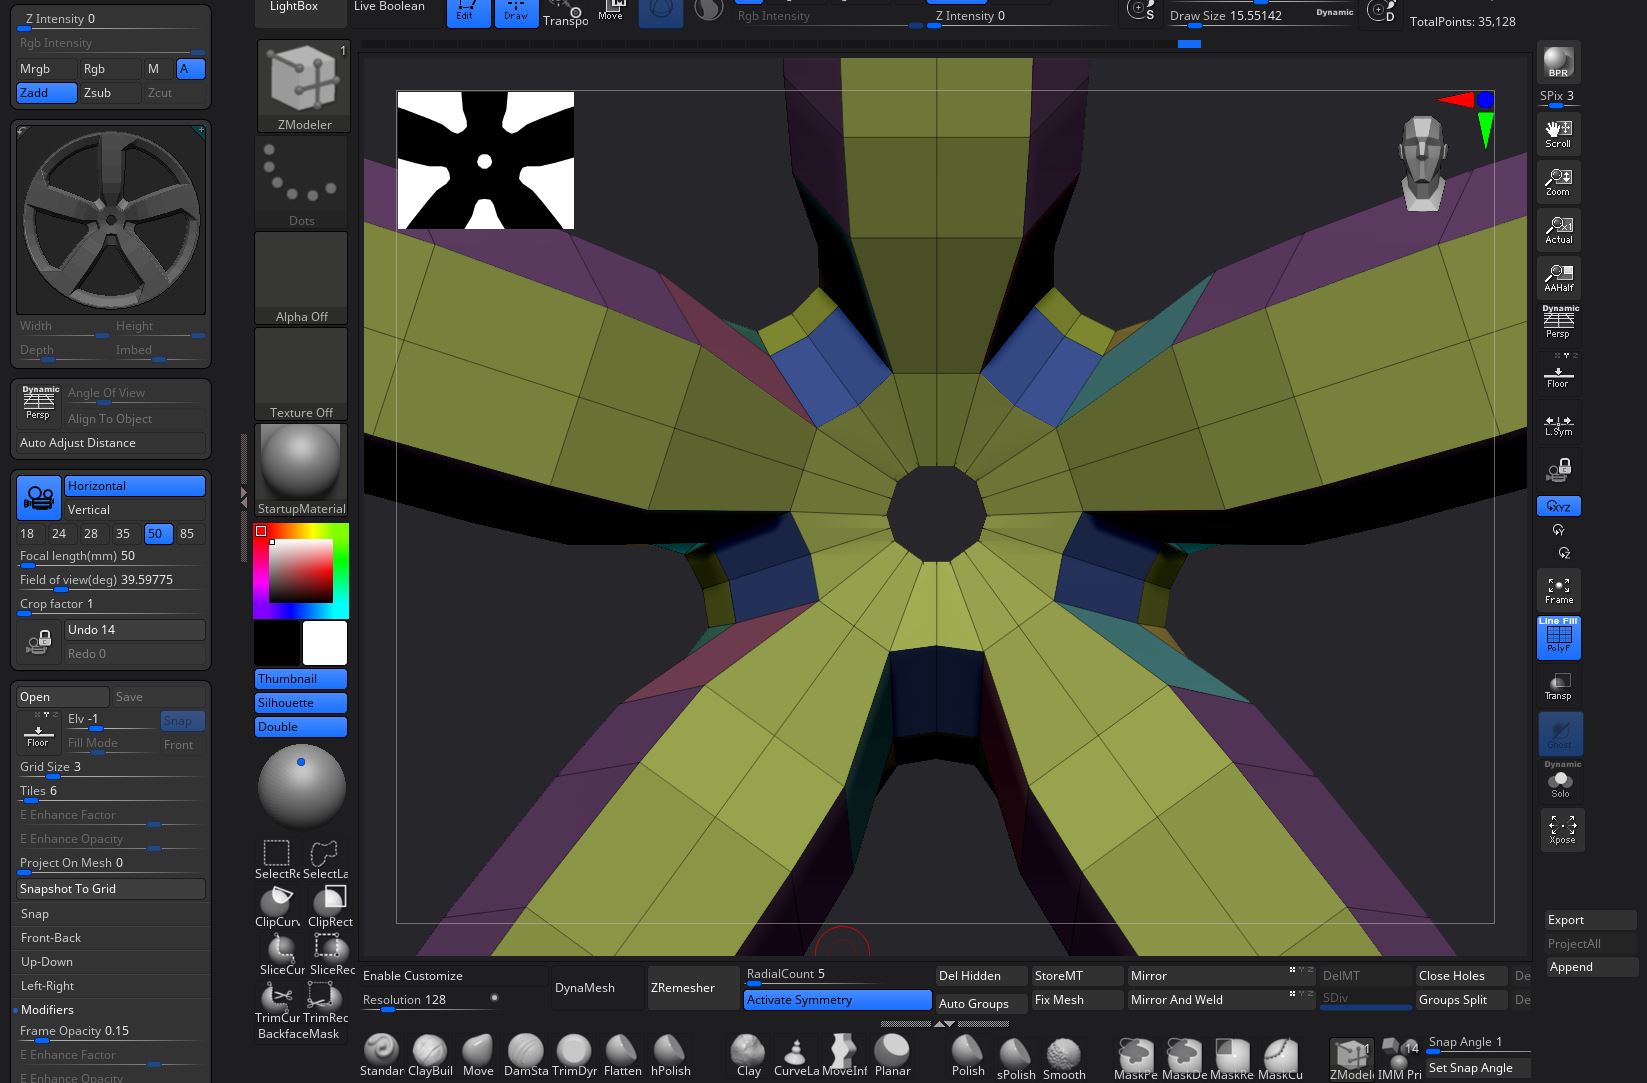Toggle the Silhouette option
The height and width of the screenshot is (1083, 1647).
point(300,703)
